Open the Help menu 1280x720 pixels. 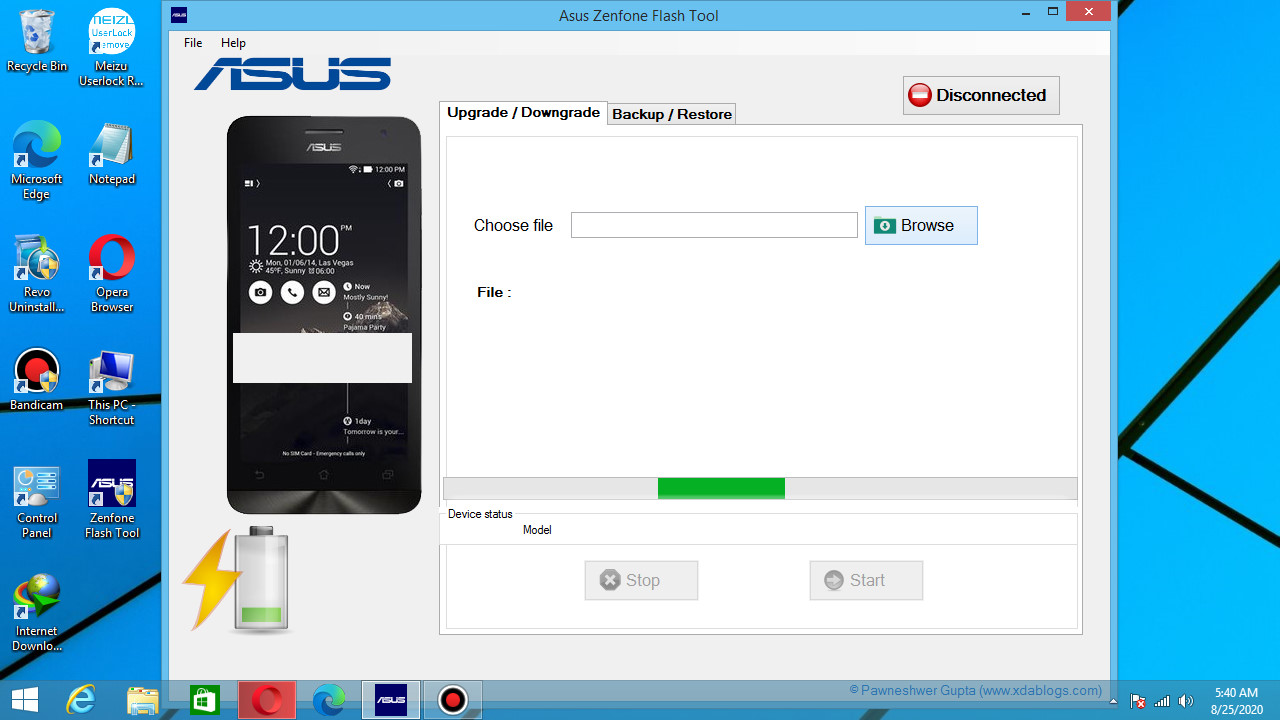pos(233,43)
